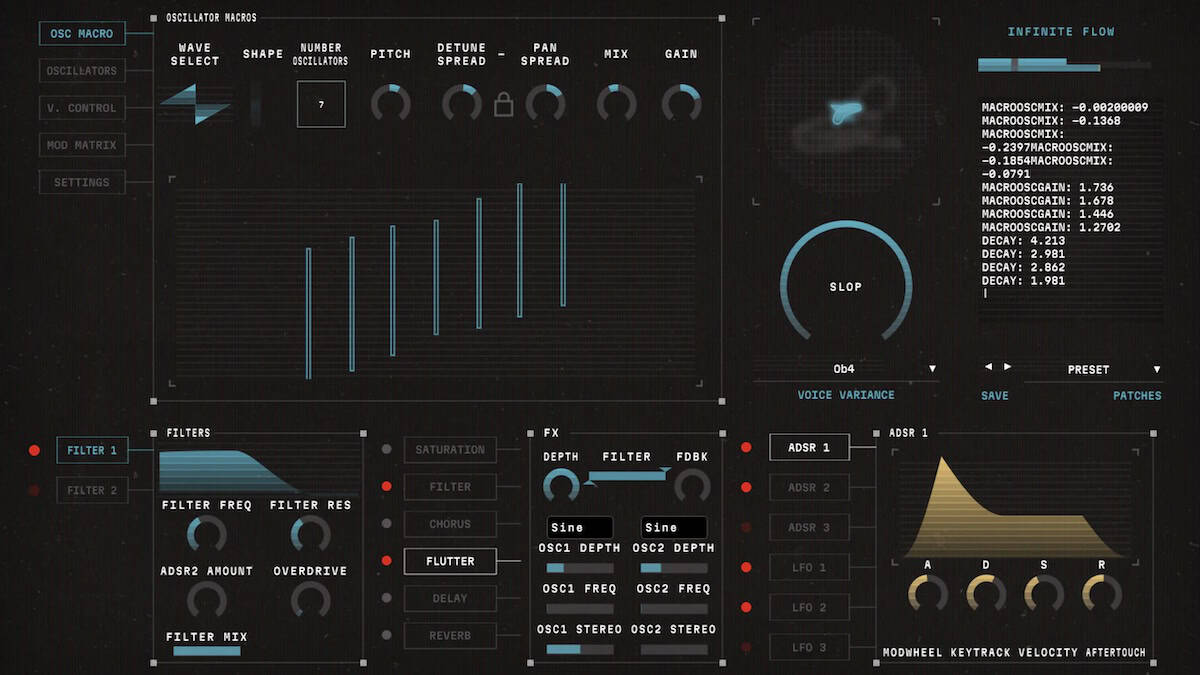This screenshot has width=1200, height=675.
Task: Click the Gain knob in Oscillator Macros
Action: coord(681,103)
